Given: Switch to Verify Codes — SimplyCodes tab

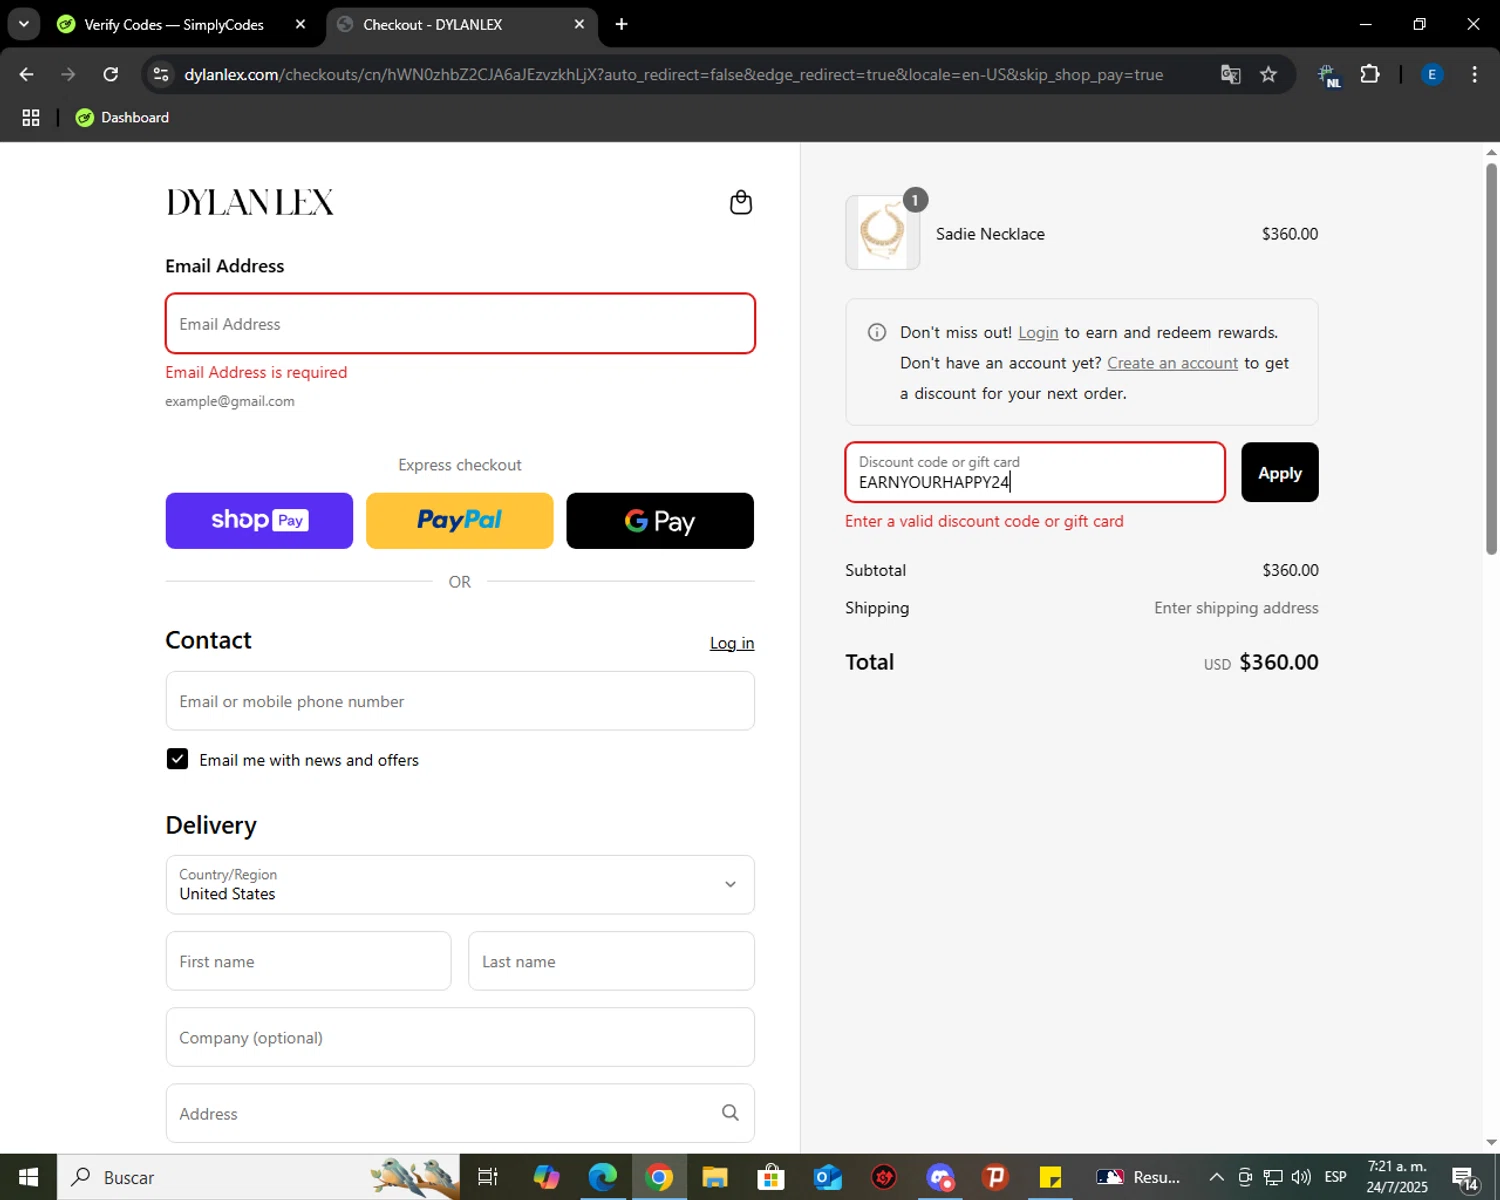Looking at the screenshot, I should pyautogui.click(x=174, y=24).
